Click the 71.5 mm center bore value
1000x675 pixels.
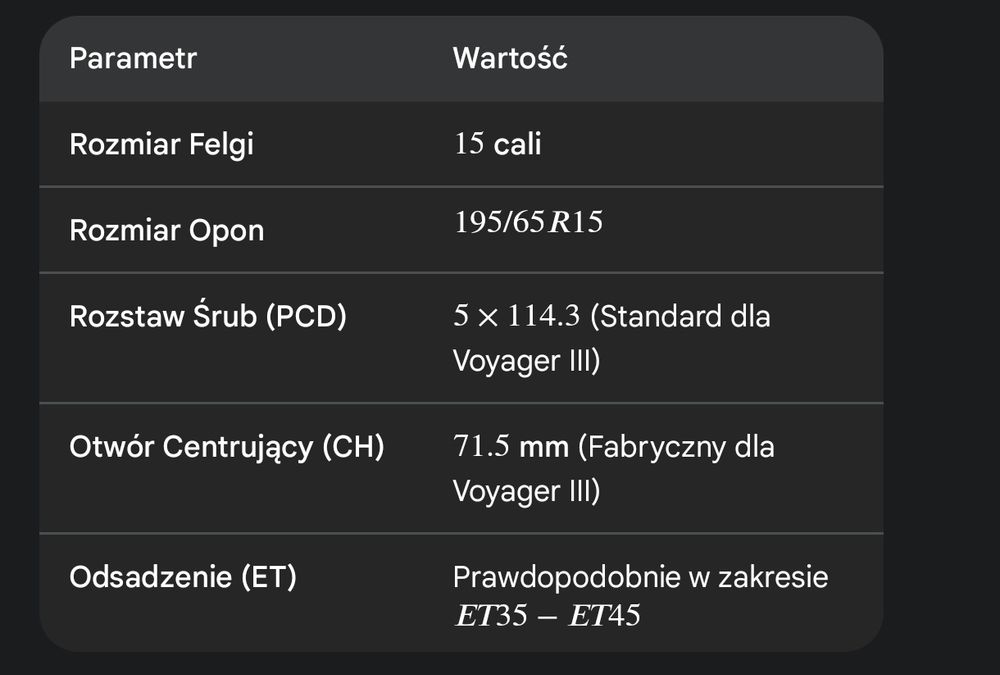pos(510,447)
